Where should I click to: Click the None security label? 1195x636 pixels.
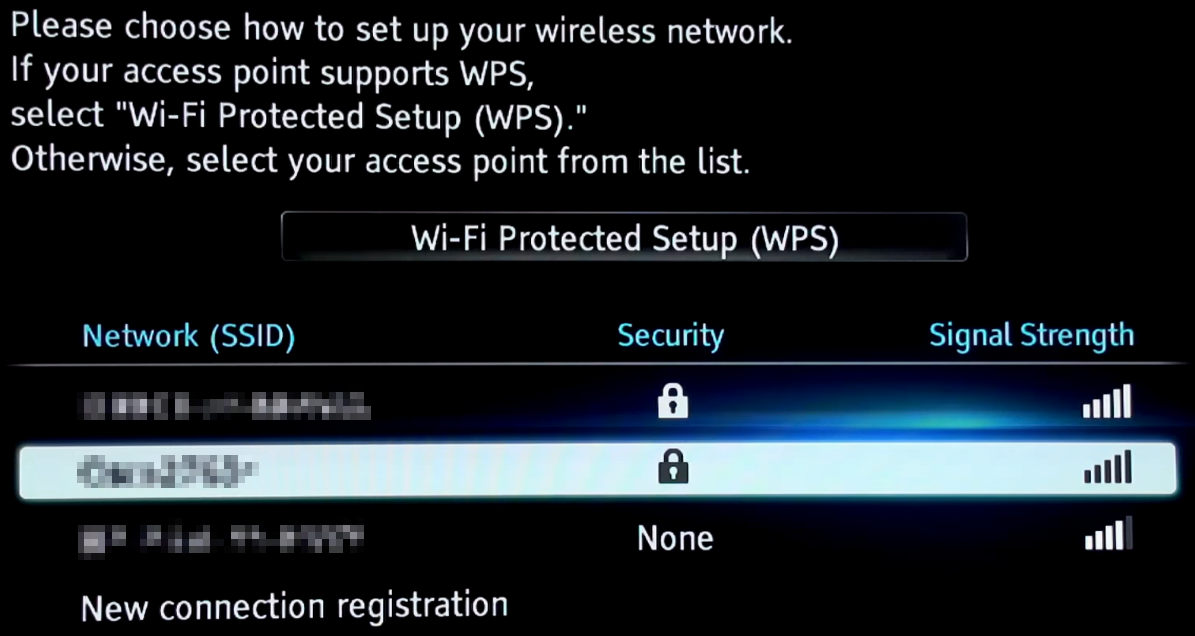[x=675, y=538]
